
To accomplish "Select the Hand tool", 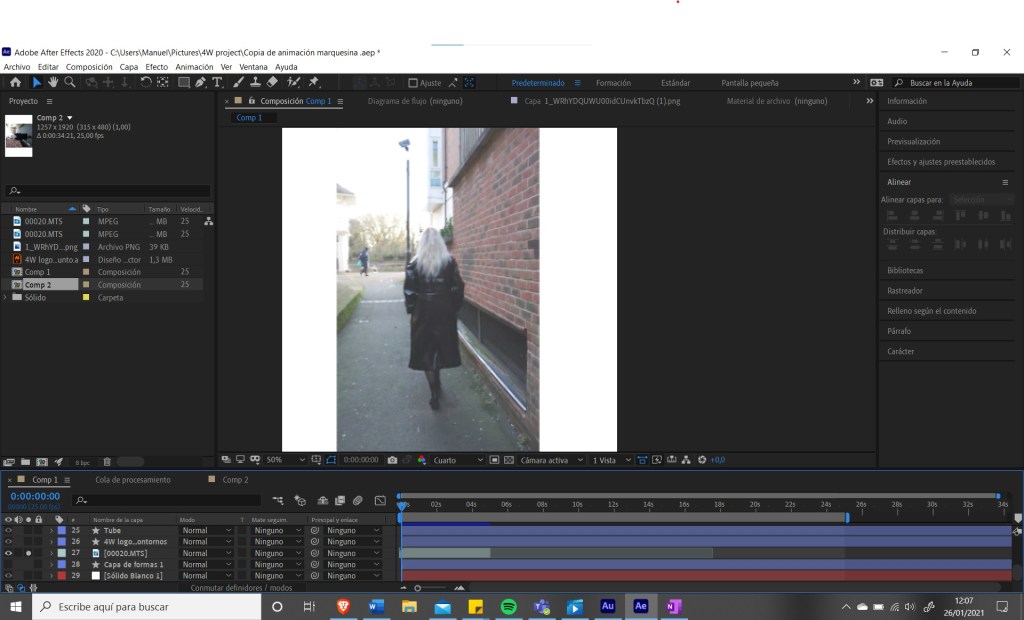I will (x=53, y=82).
